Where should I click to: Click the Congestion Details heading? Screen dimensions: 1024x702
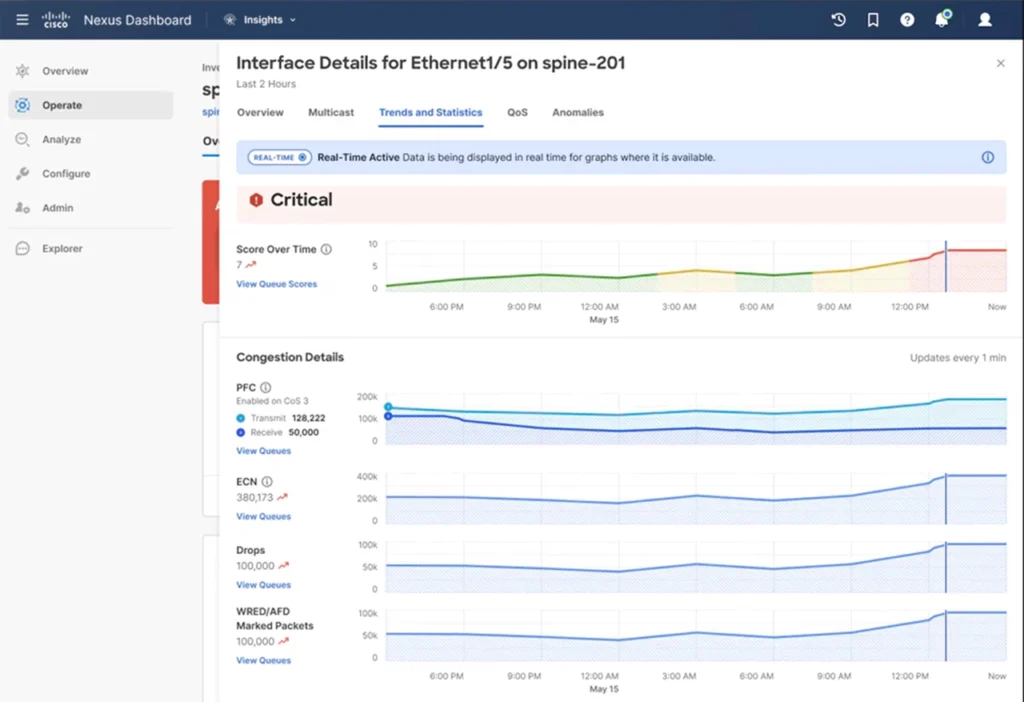point(290,357)
